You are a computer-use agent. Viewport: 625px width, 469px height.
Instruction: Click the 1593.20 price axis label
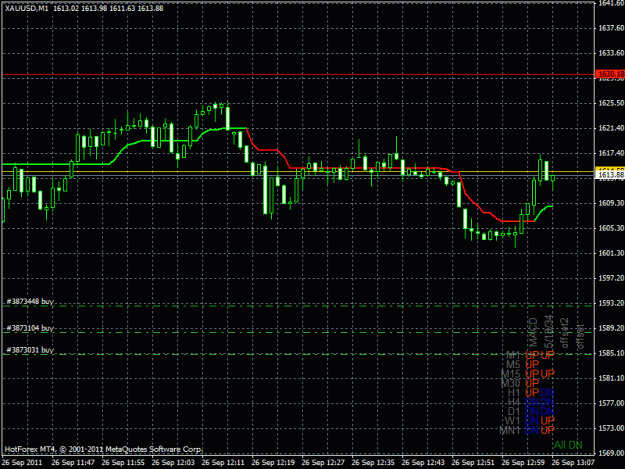[611, 303]
